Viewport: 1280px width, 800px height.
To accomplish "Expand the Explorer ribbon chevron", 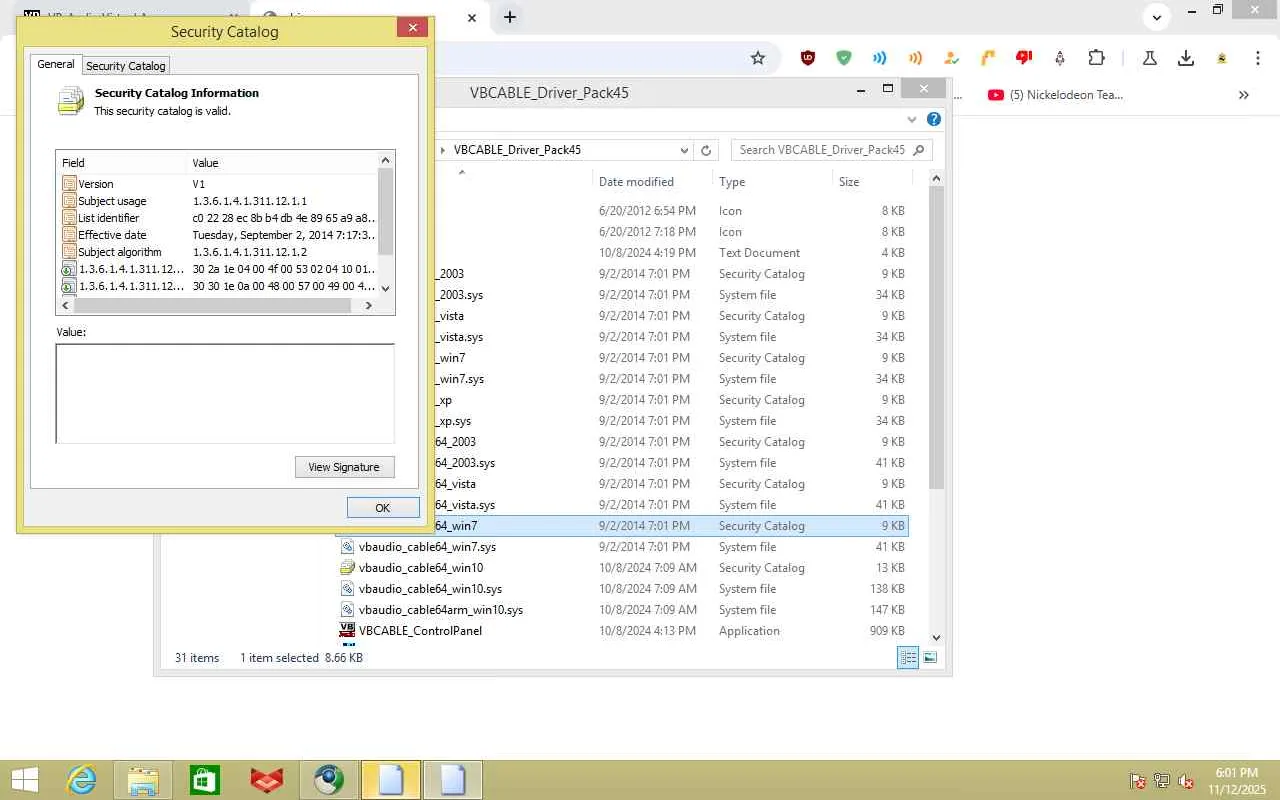I will [911, 119].
